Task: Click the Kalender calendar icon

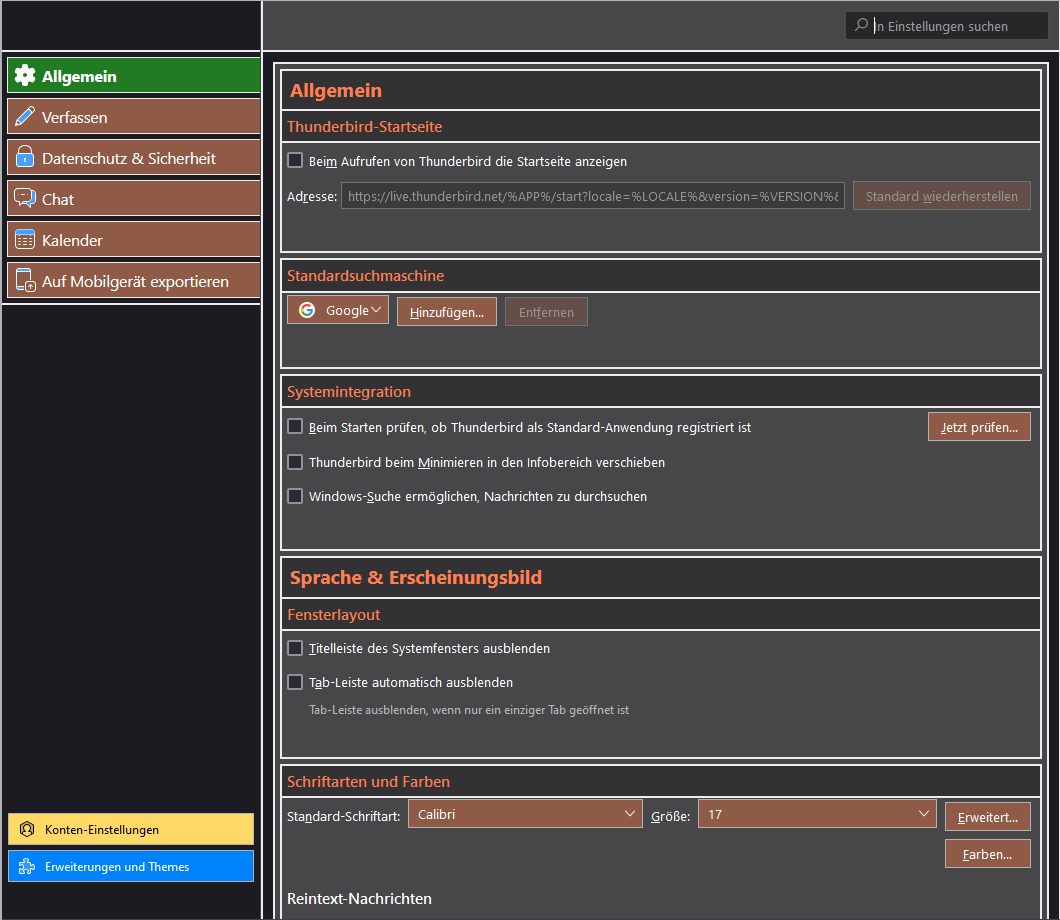Action: [x=25, y=240]
